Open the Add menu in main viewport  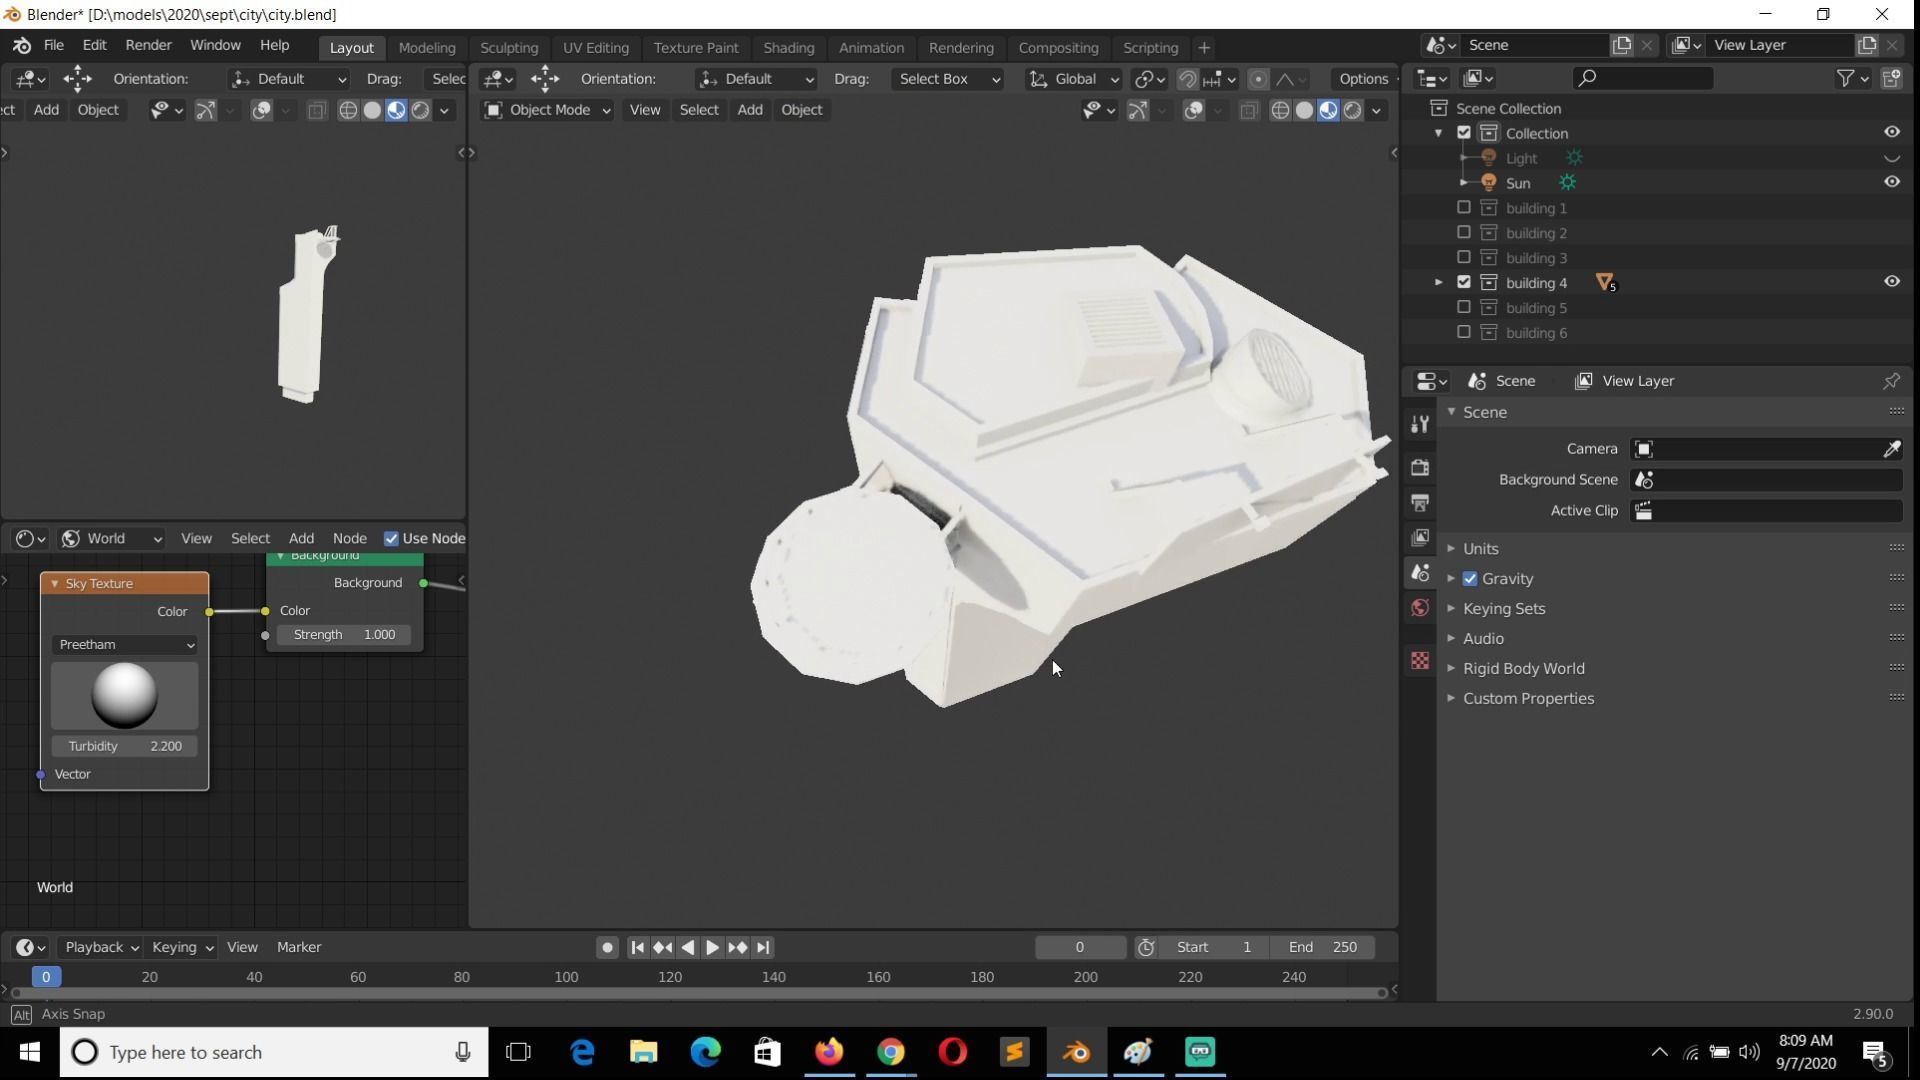point(750,110)
